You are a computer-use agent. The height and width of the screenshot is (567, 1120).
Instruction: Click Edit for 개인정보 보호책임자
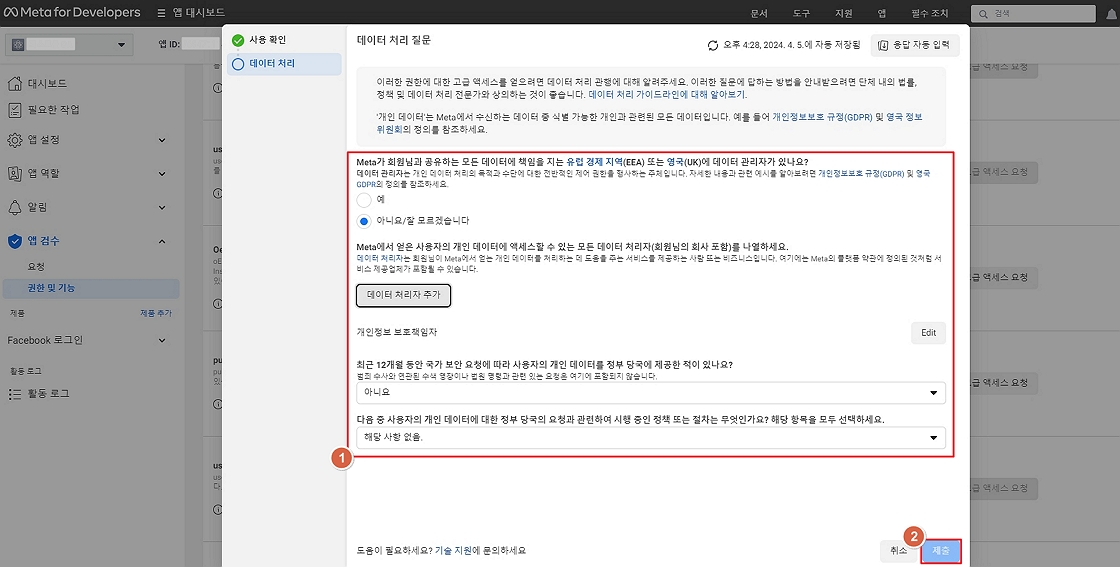(x=928, y=333)
